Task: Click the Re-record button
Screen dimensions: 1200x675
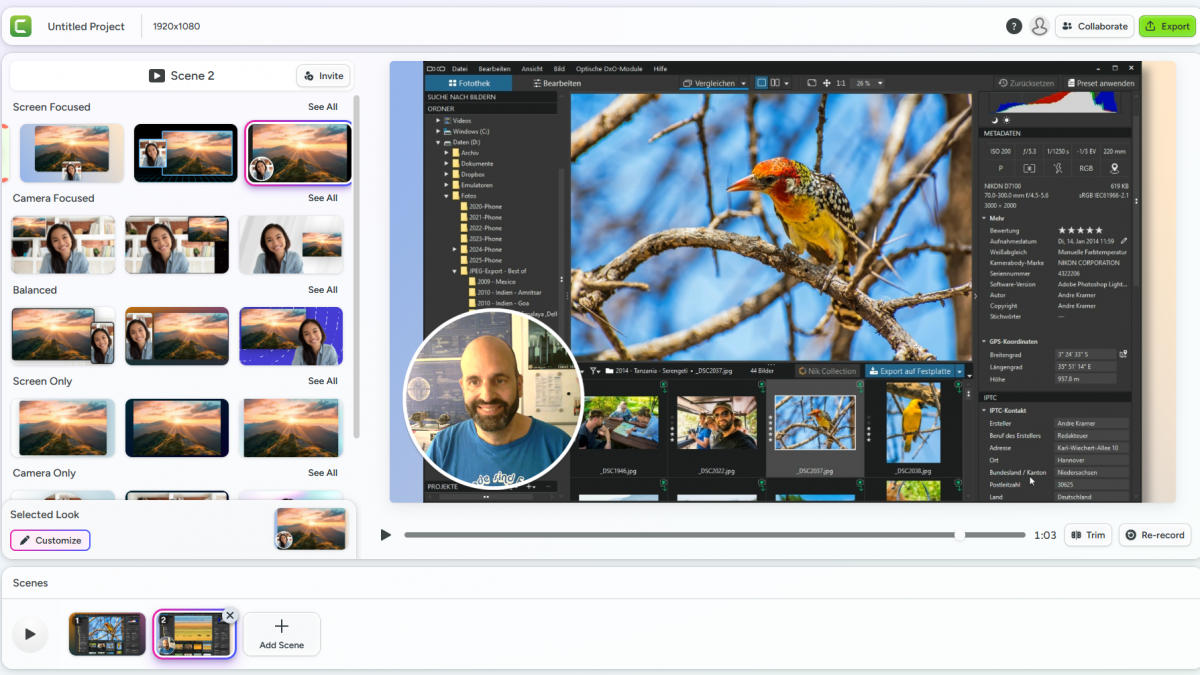Action: click(1154, 535)
